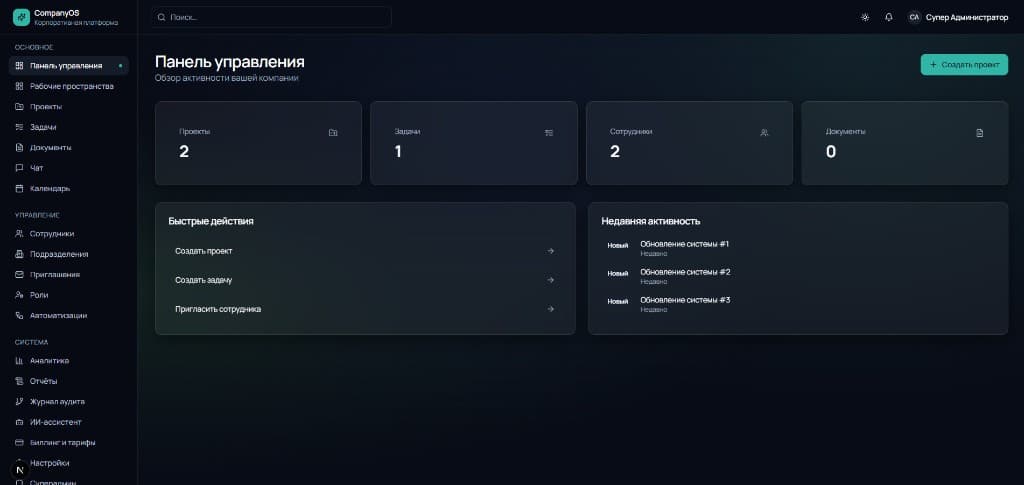Click the Документы card file icon
The height and width of the screenshot is (485, 1024).
pos(980,133)
